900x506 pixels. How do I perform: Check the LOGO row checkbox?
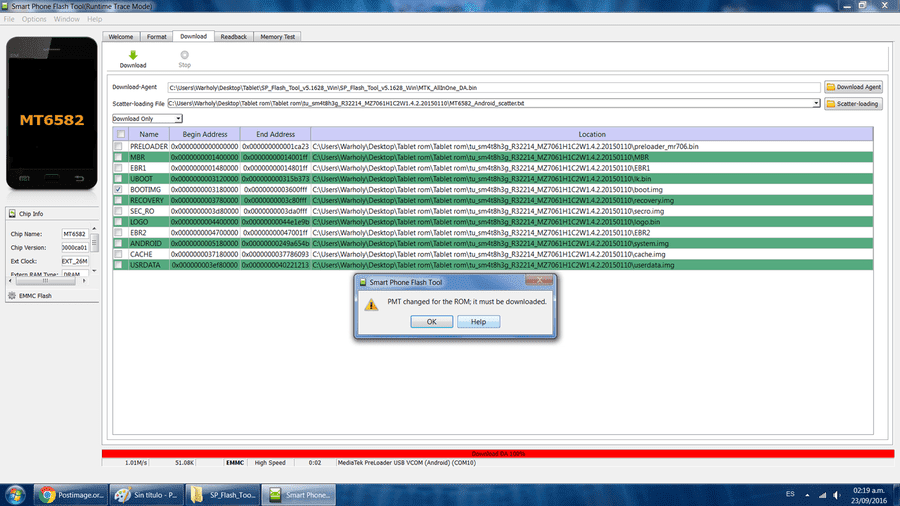pyautogui.click(x=118, y=222)
